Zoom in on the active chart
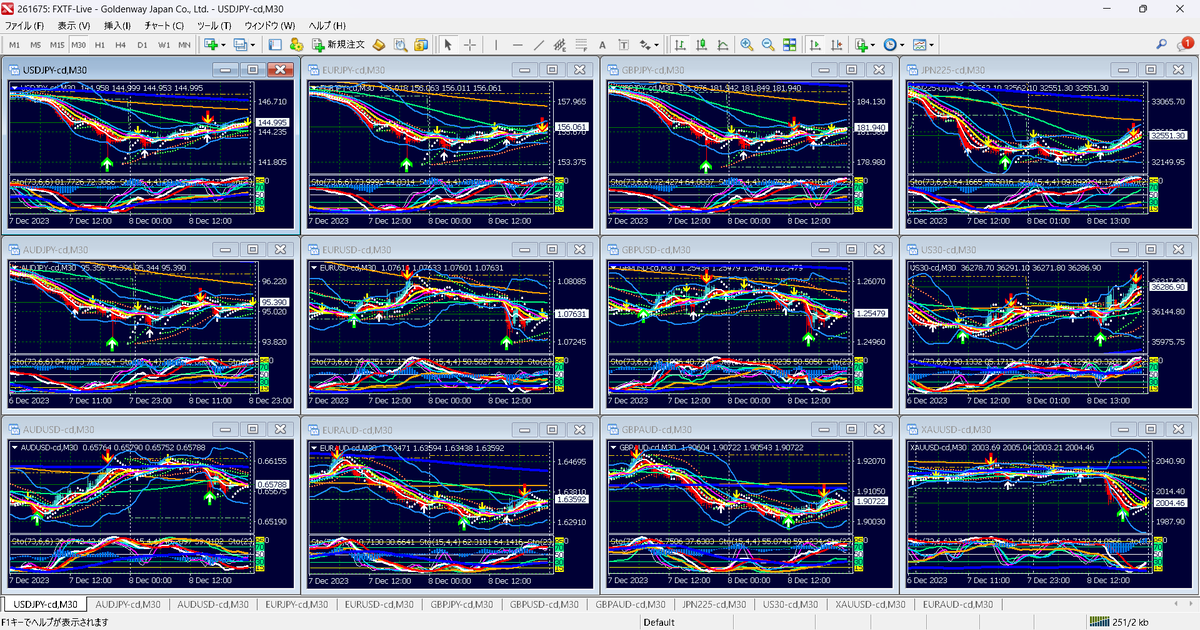 747,44
